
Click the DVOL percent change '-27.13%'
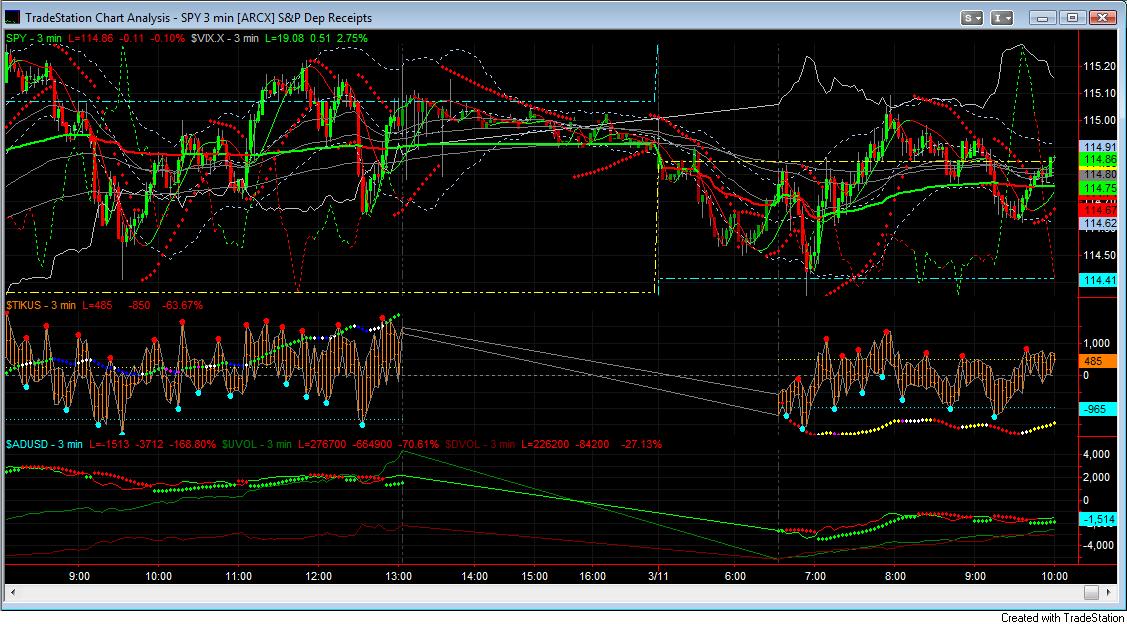[641, 445]
